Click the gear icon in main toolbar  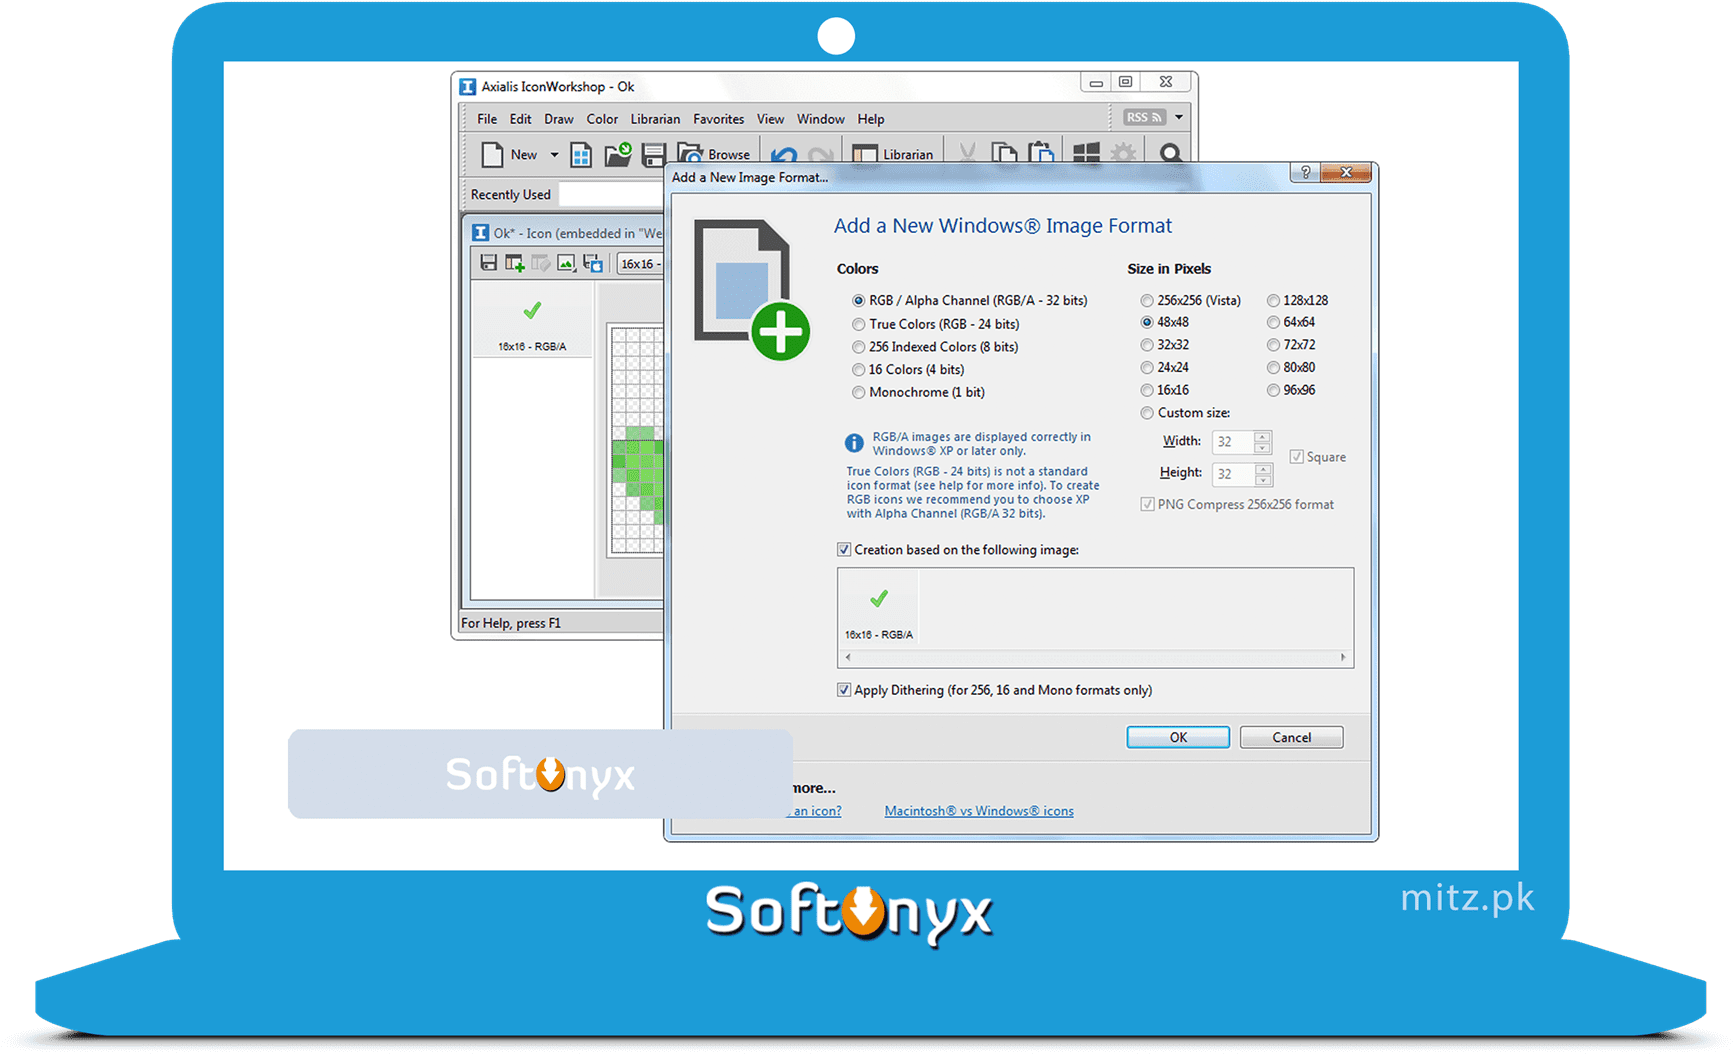[1124, 153]
